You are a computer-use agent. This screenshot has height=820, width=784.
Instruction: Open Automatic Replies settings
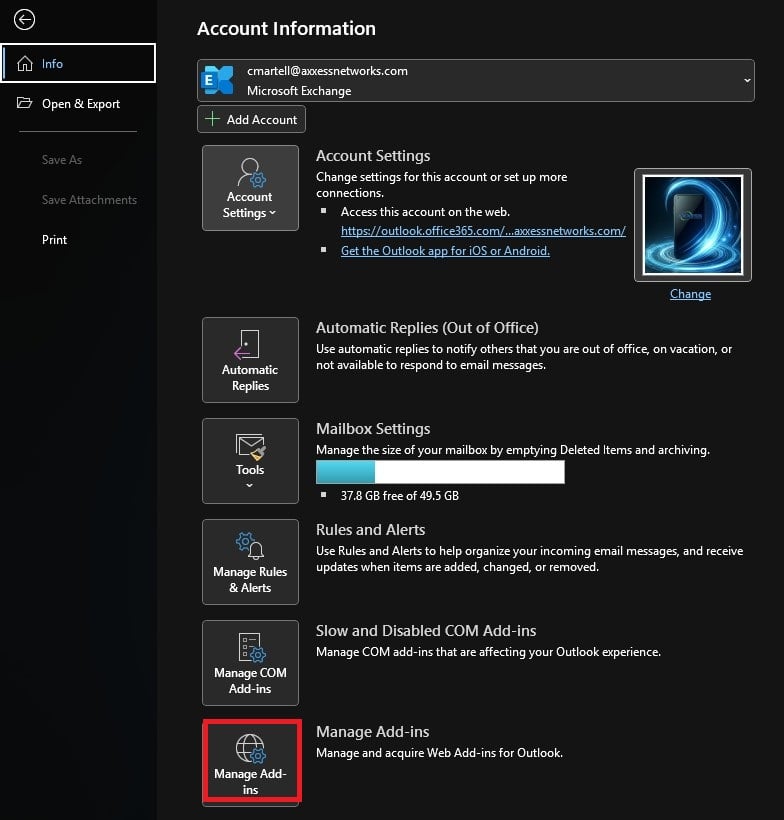(250, 360)
